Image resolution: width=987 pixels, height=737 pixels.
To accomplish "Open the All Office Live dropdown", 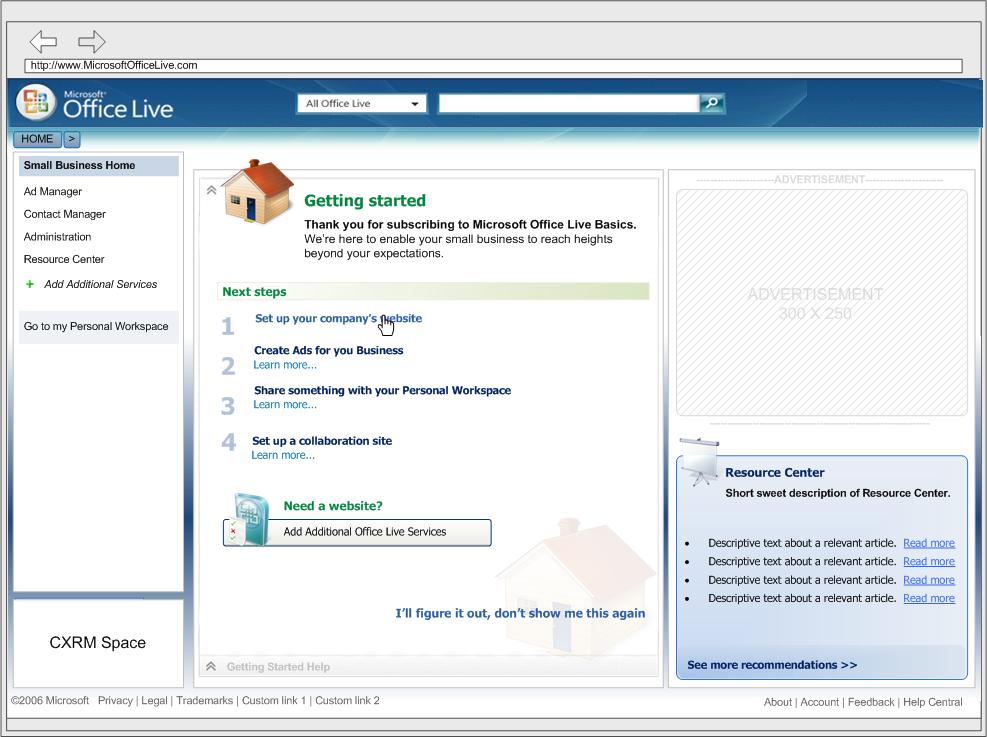I will coord(362,104).
